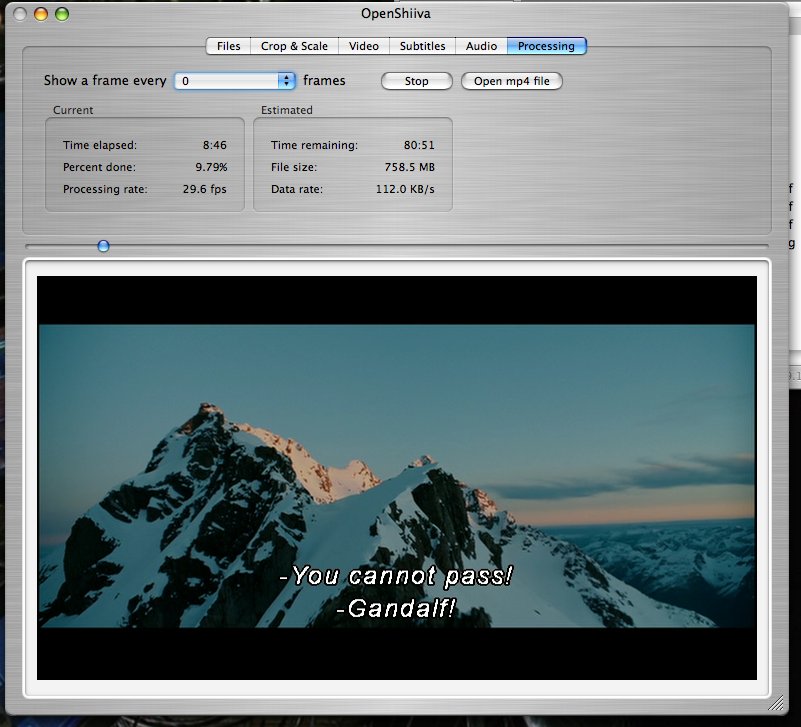801x727 pixels.
Task: Click the File size value 758.5 MB
Action: pyautogui.click(x=409, y=167)
